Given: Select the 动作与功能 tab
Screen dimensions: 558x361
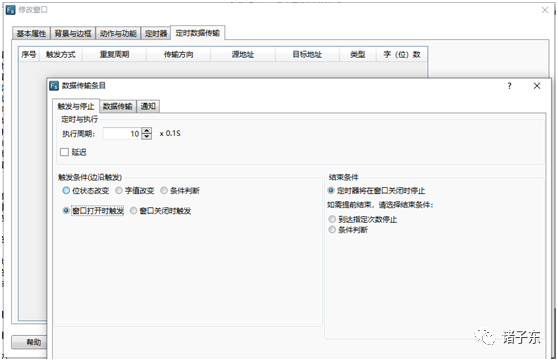Looking at the screenshot, I should pyautogui.click(x=118, y=33).
